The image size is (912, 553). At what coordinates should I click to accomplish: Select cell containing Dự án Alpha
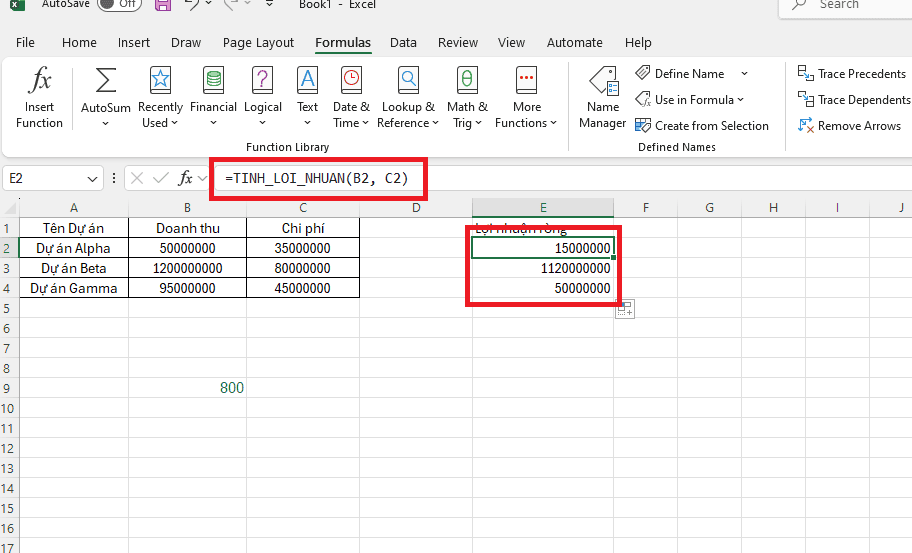coord(73,248)
